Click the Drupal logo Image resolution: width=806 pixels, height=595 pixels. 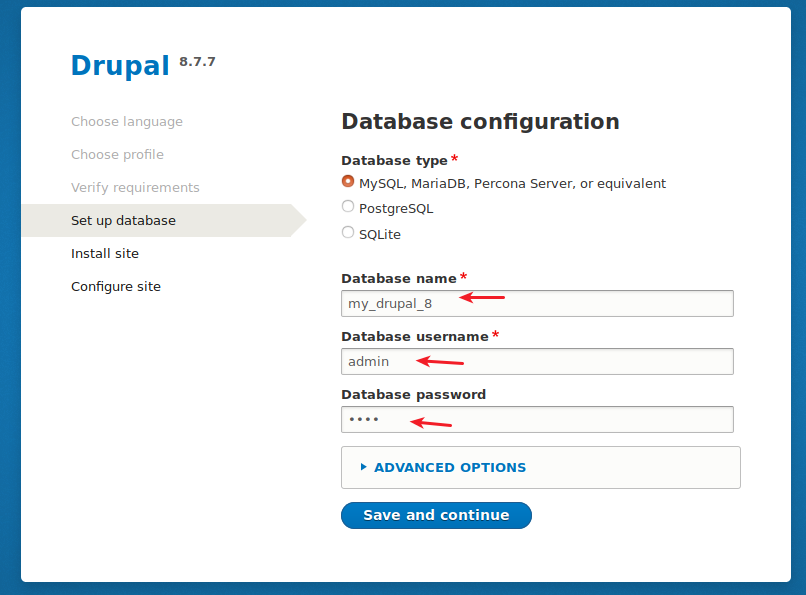[x=119, y=65]
